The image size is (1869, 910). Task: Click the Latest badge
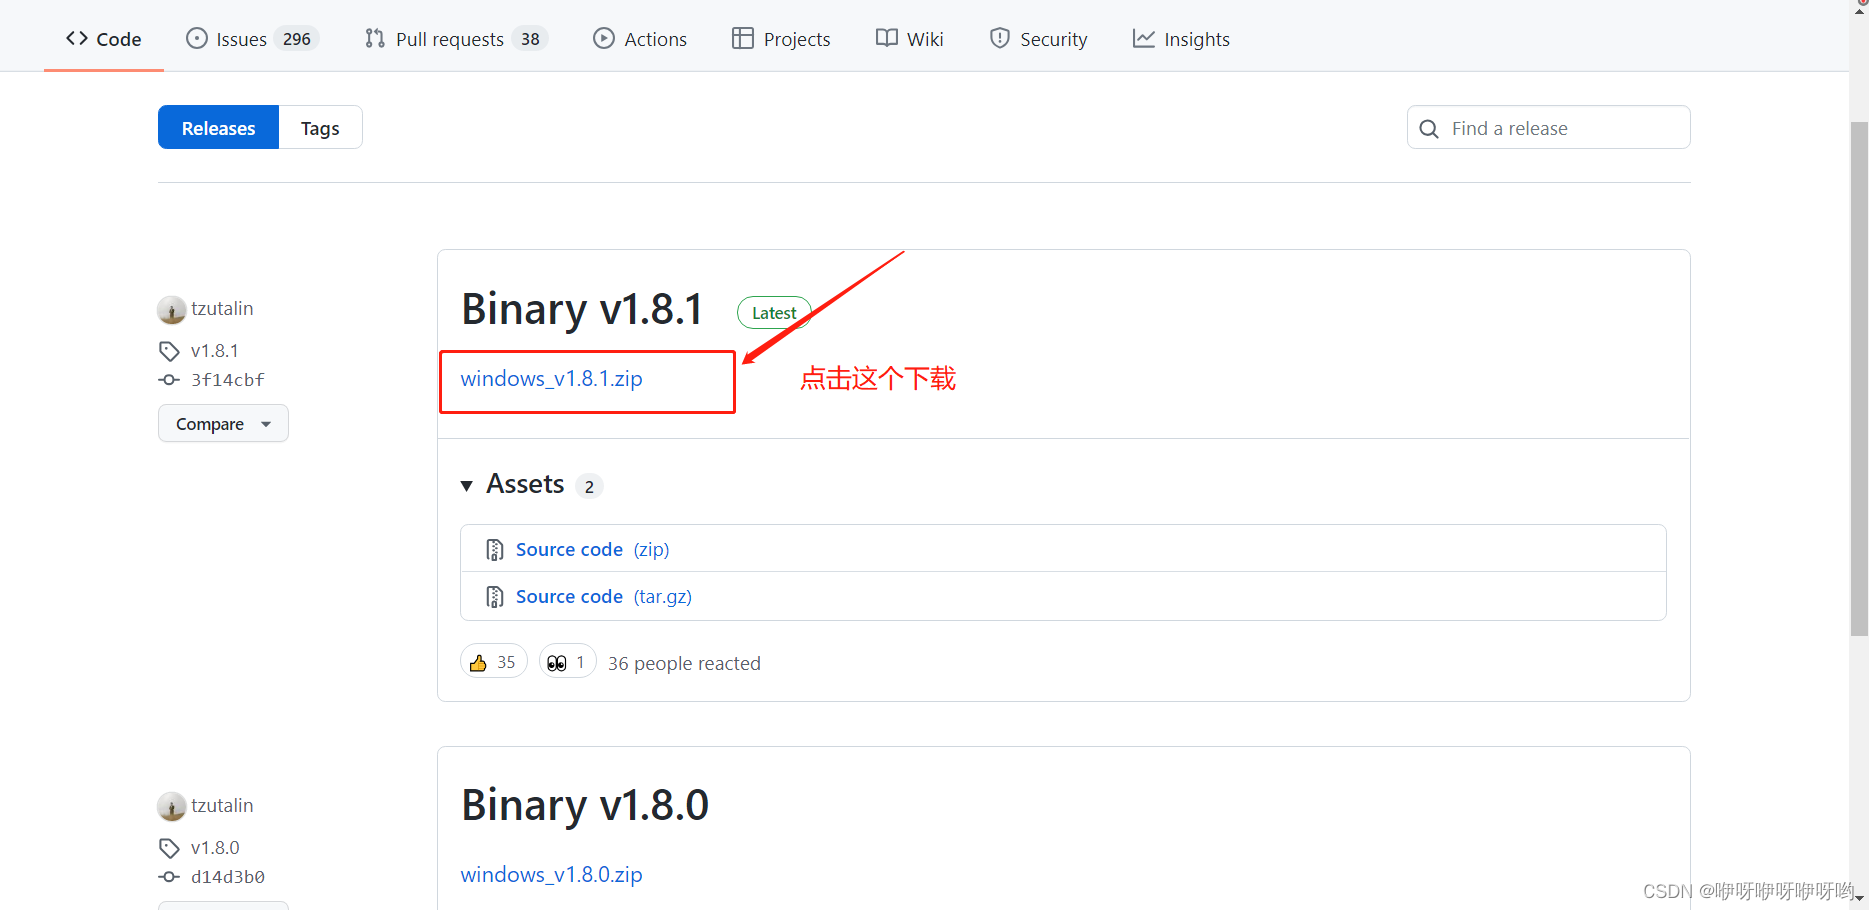pos(774,313)
